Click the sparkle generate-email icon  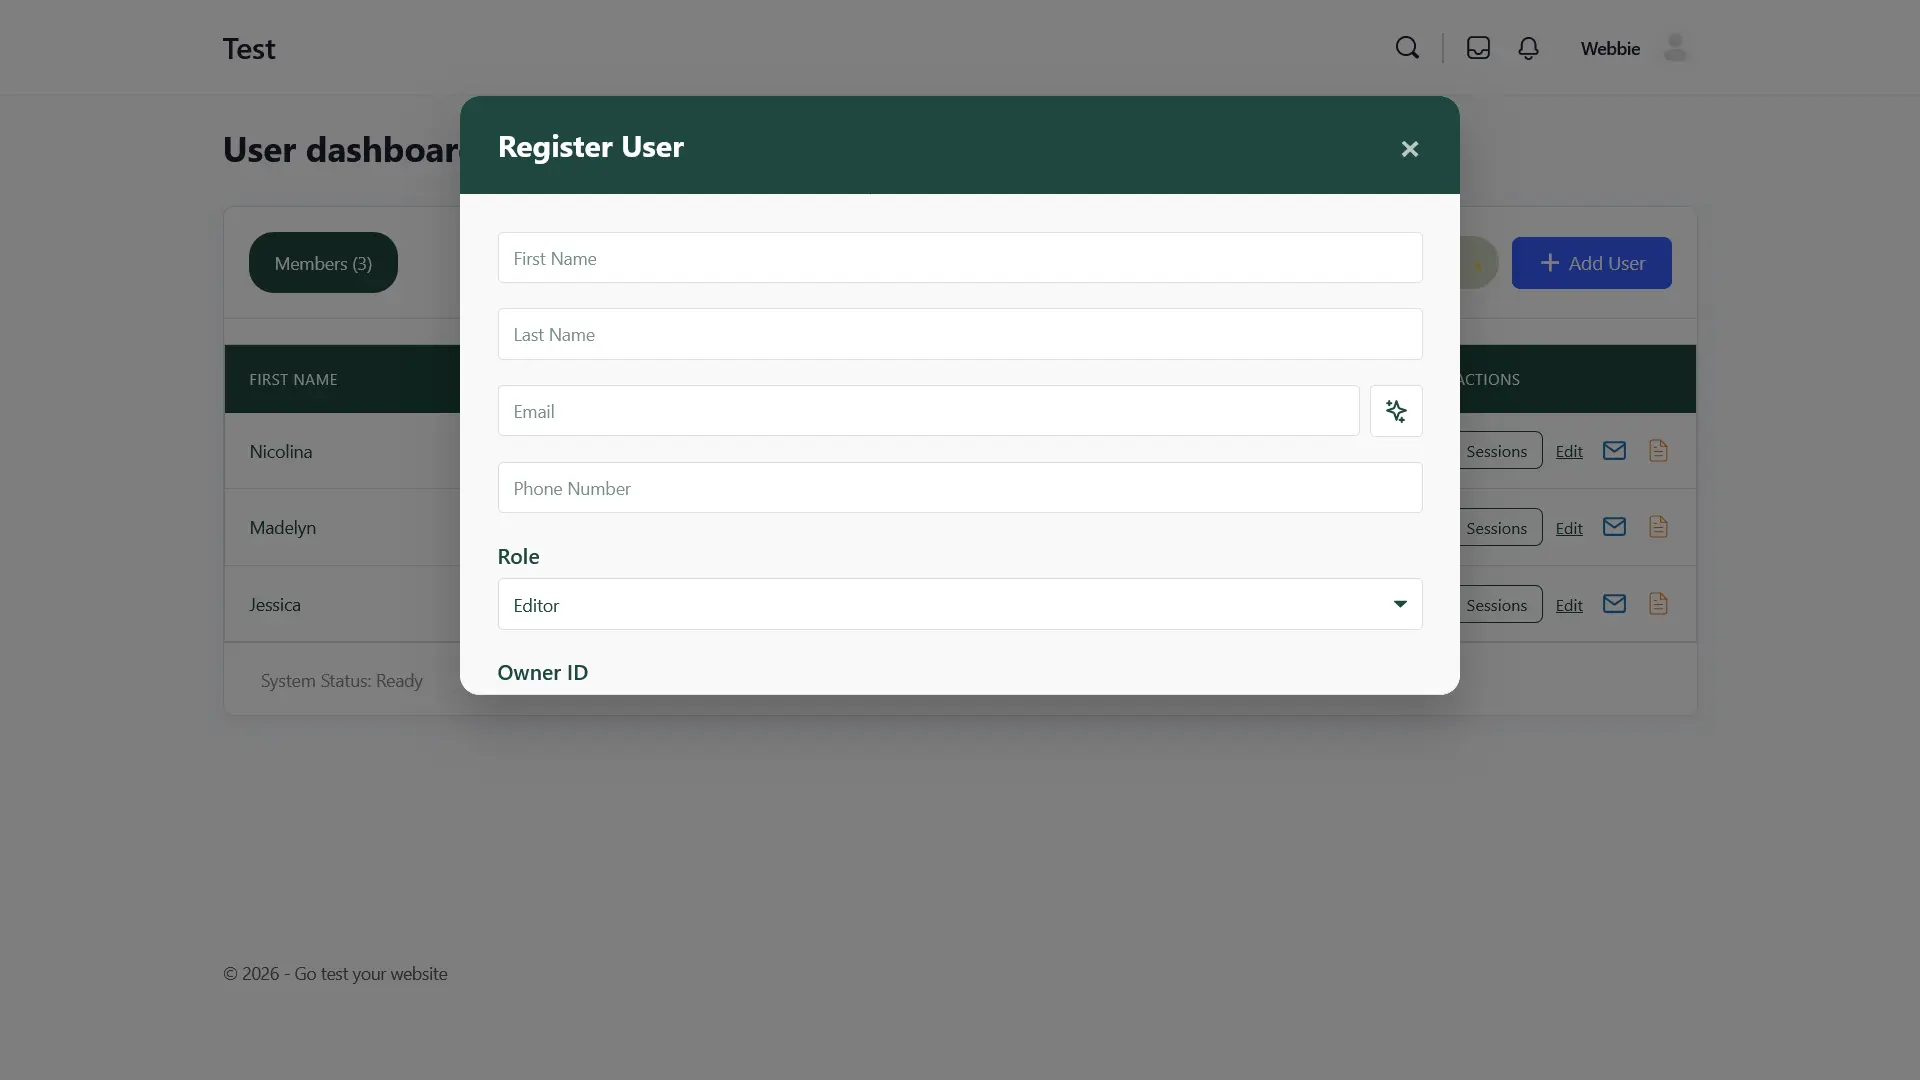pyautogui.click(x=1396, y=411)
